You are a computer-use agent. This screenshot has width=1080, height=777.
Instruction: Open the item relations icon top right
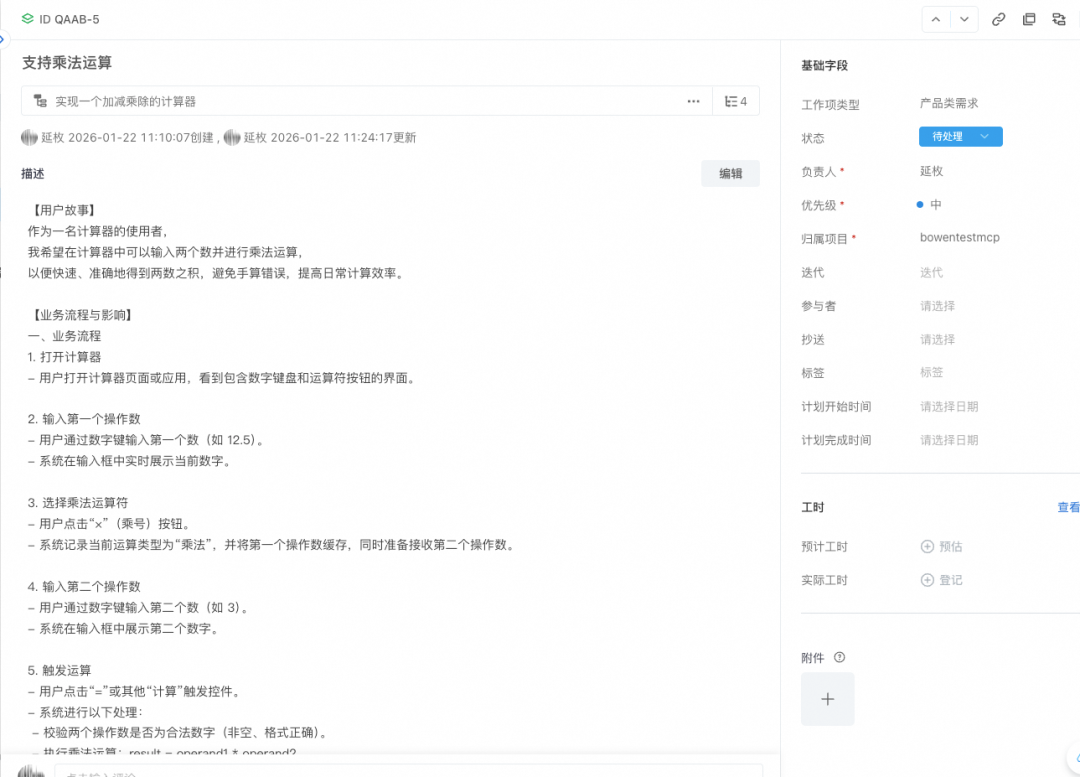coord(1059,19)
